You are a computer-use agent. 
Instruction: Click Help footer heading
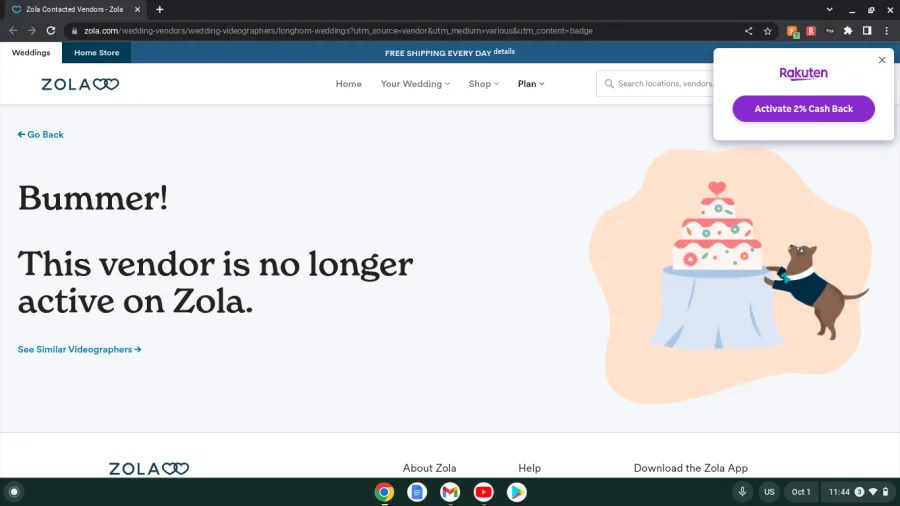(529, 468)
